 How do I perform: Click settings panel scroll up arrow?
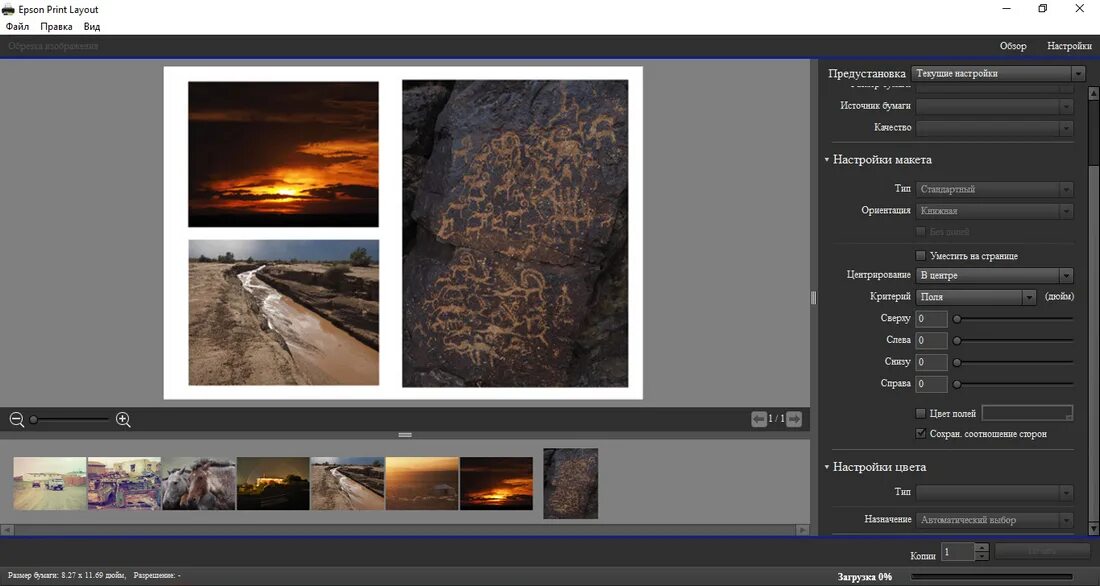(x=1093, y=93)
